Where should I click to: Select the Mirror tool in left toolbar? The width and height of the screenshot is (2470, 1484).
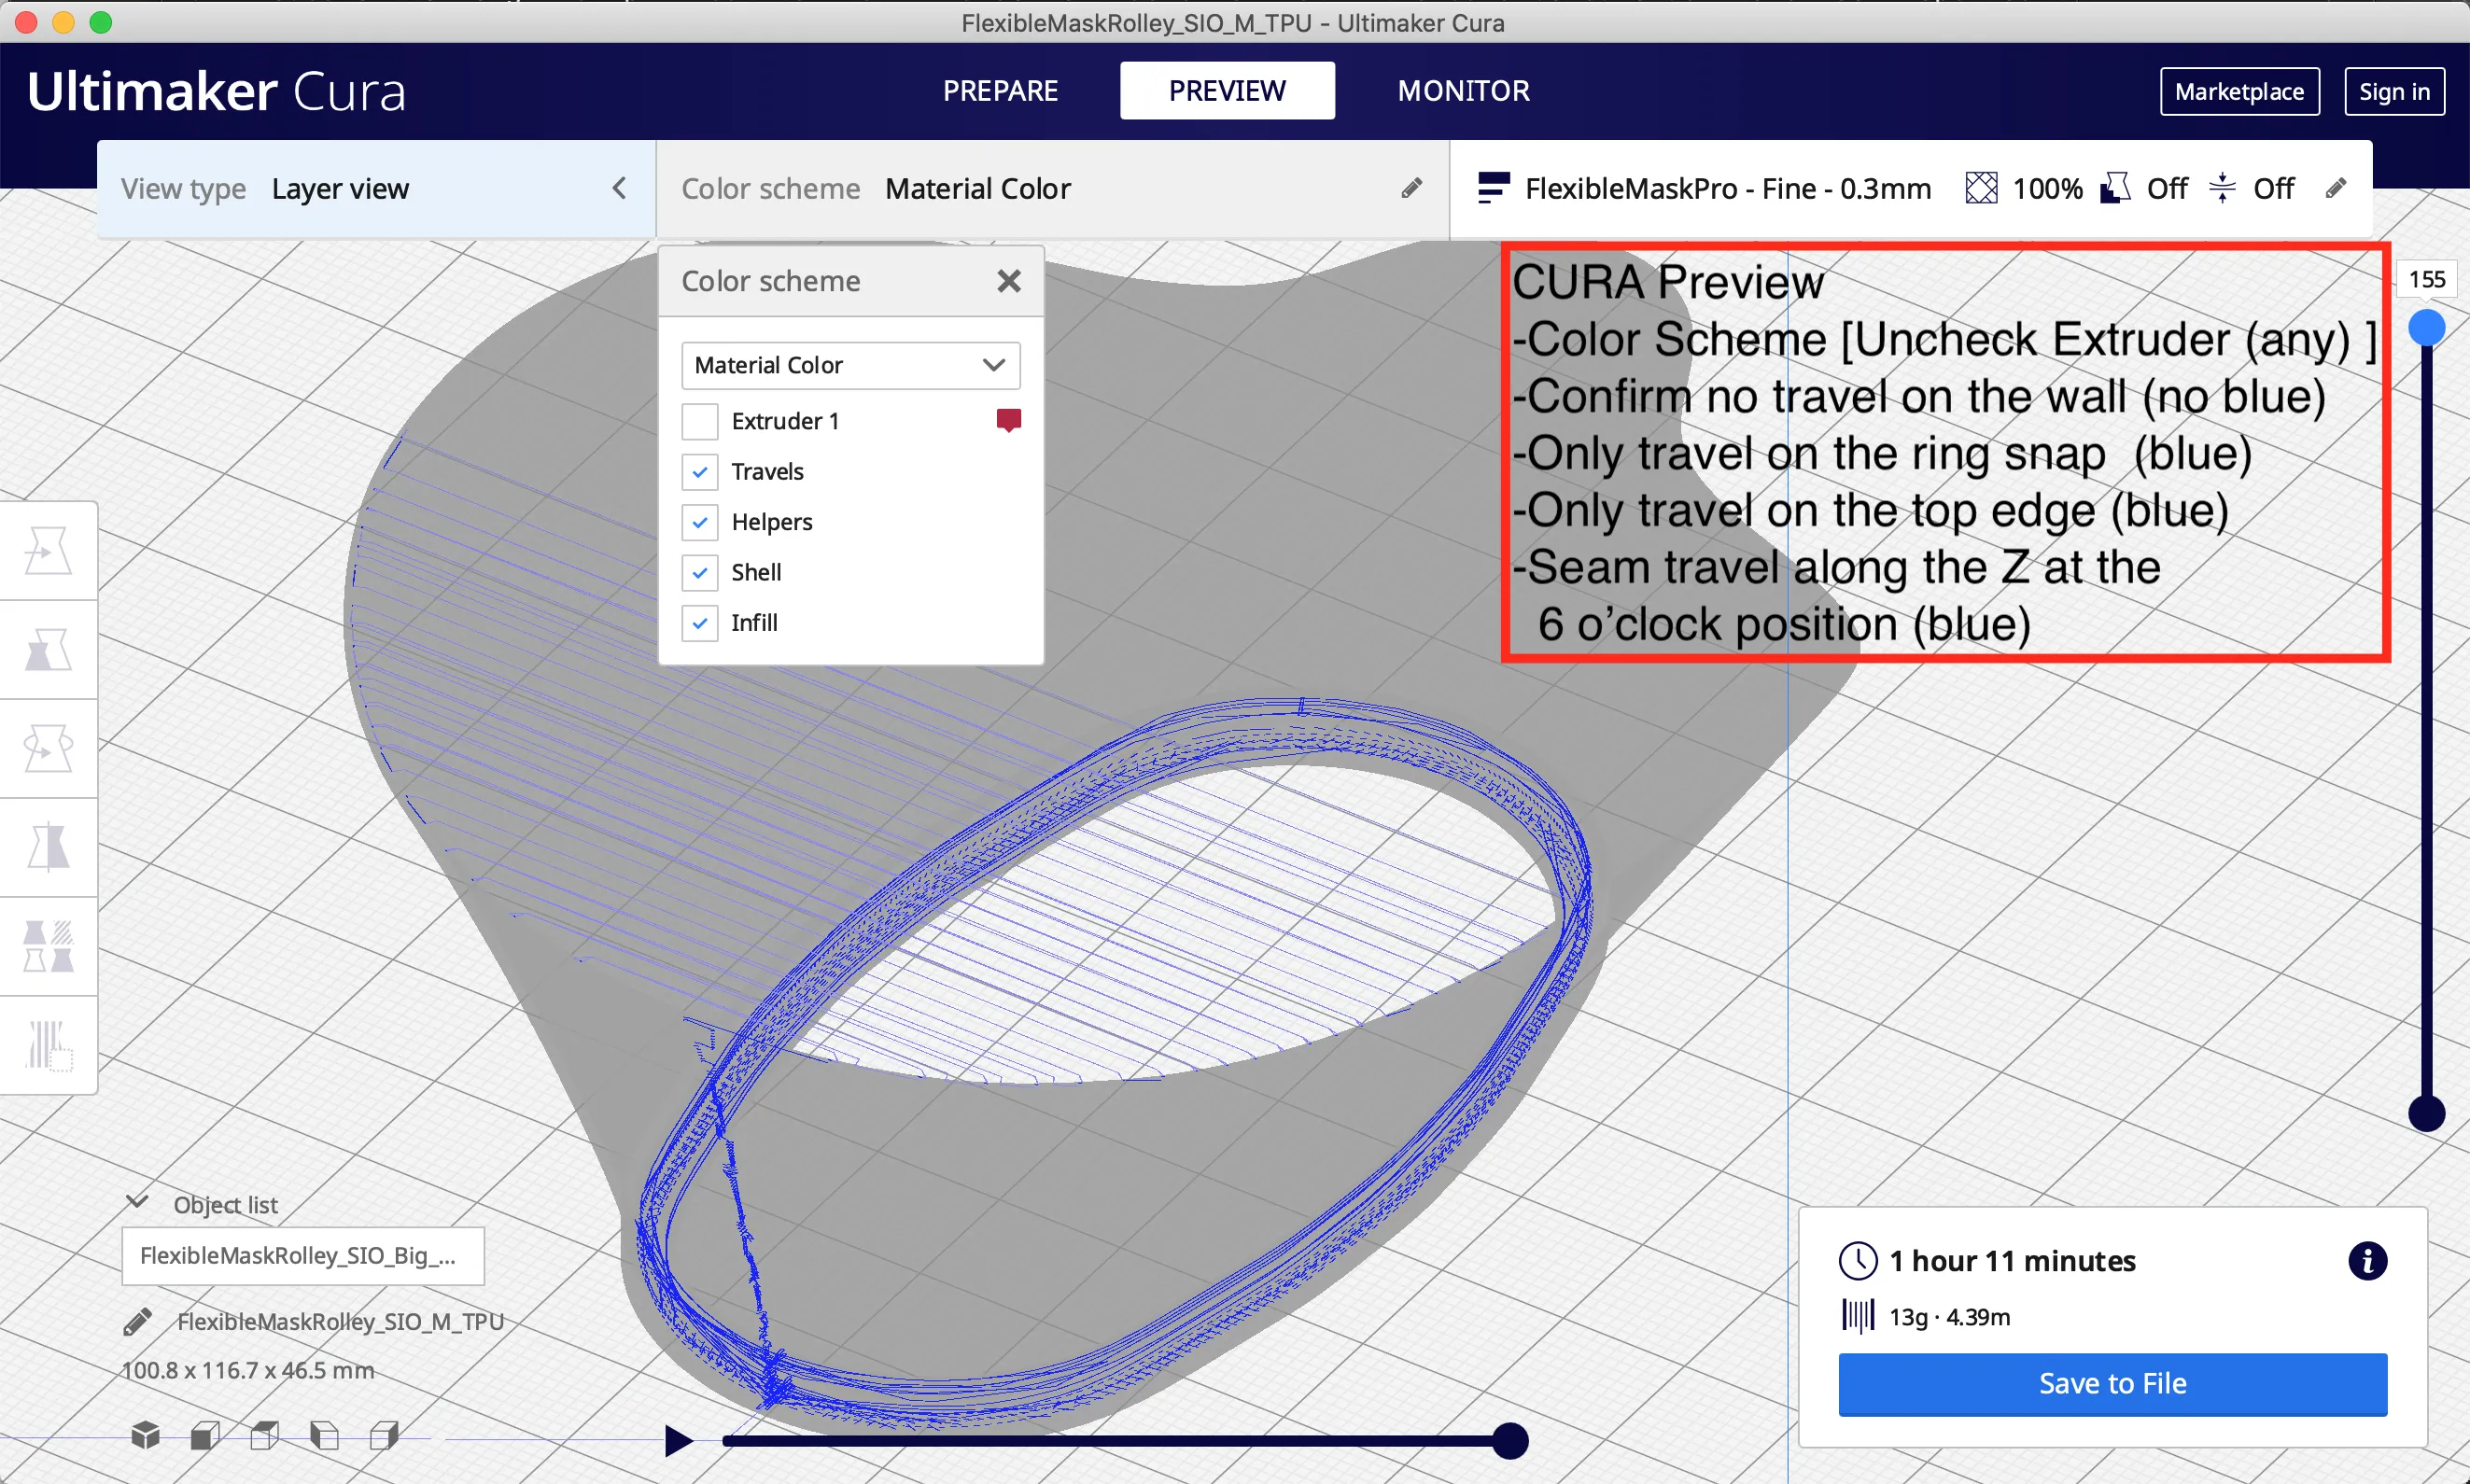pos(48,848)
